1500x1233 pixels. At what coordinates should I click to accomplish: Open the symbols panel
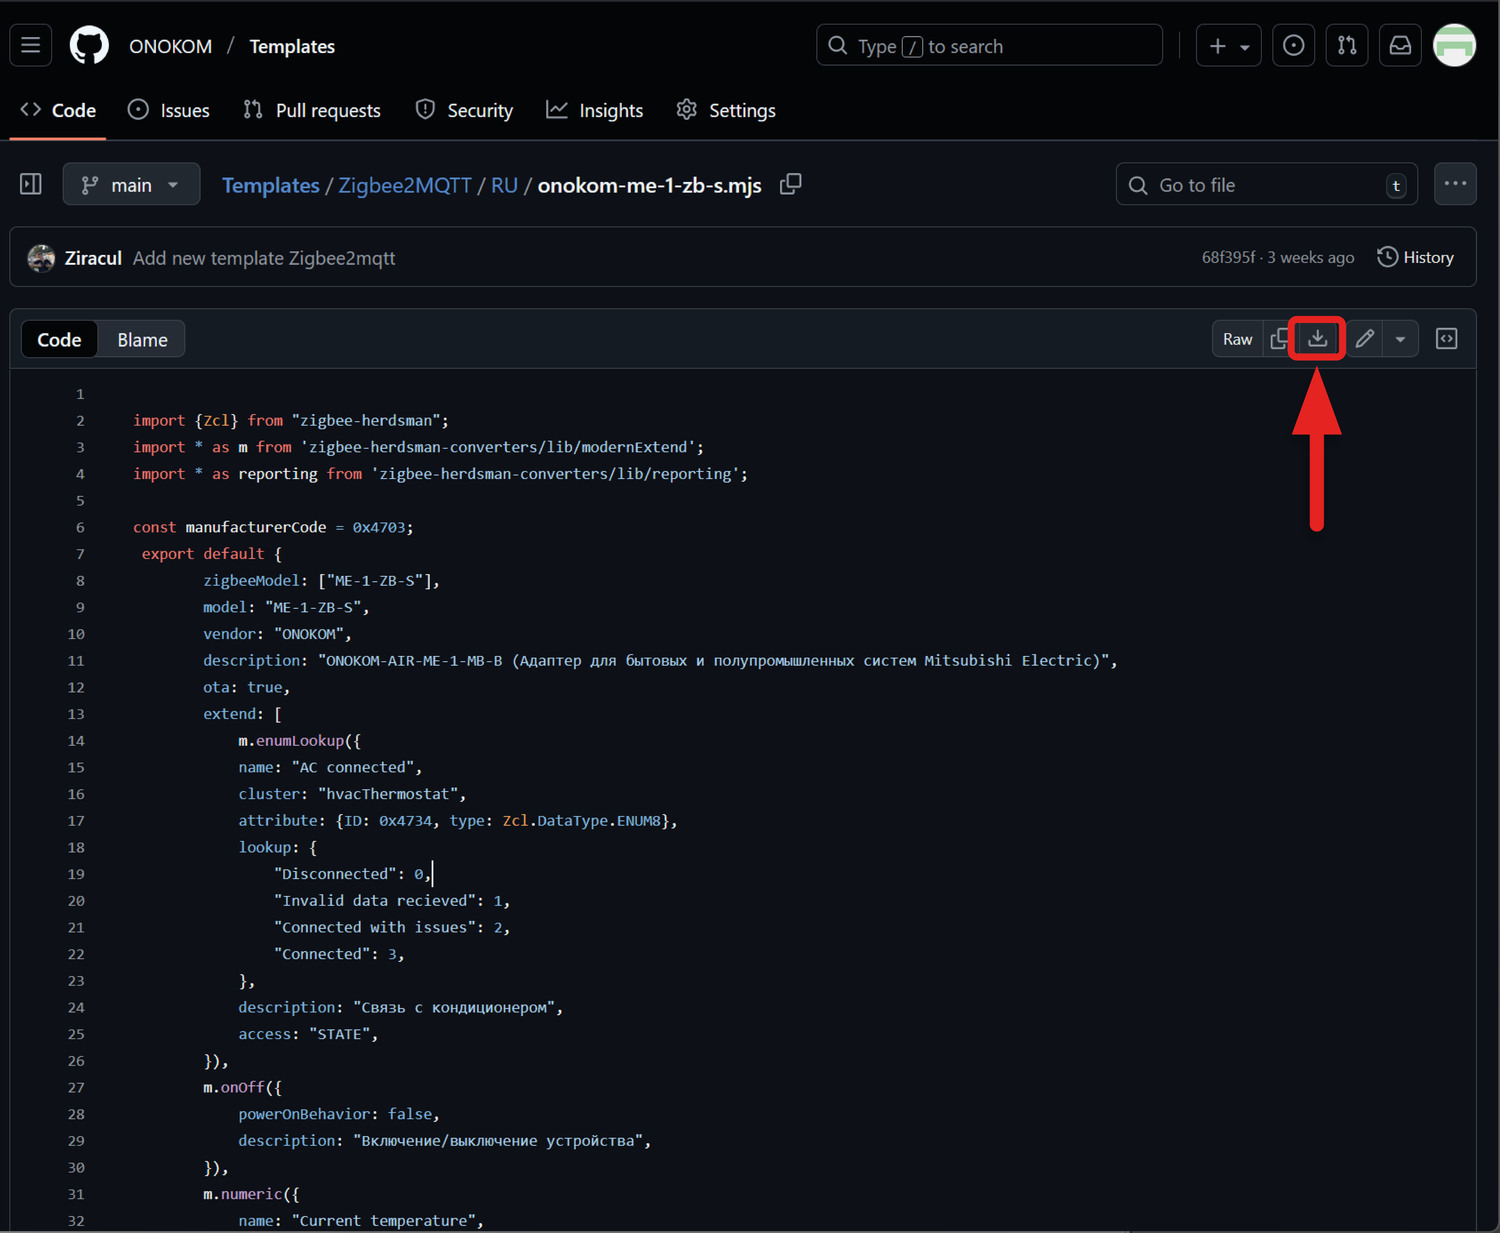pyautogui.click(x=1446, y=339)
